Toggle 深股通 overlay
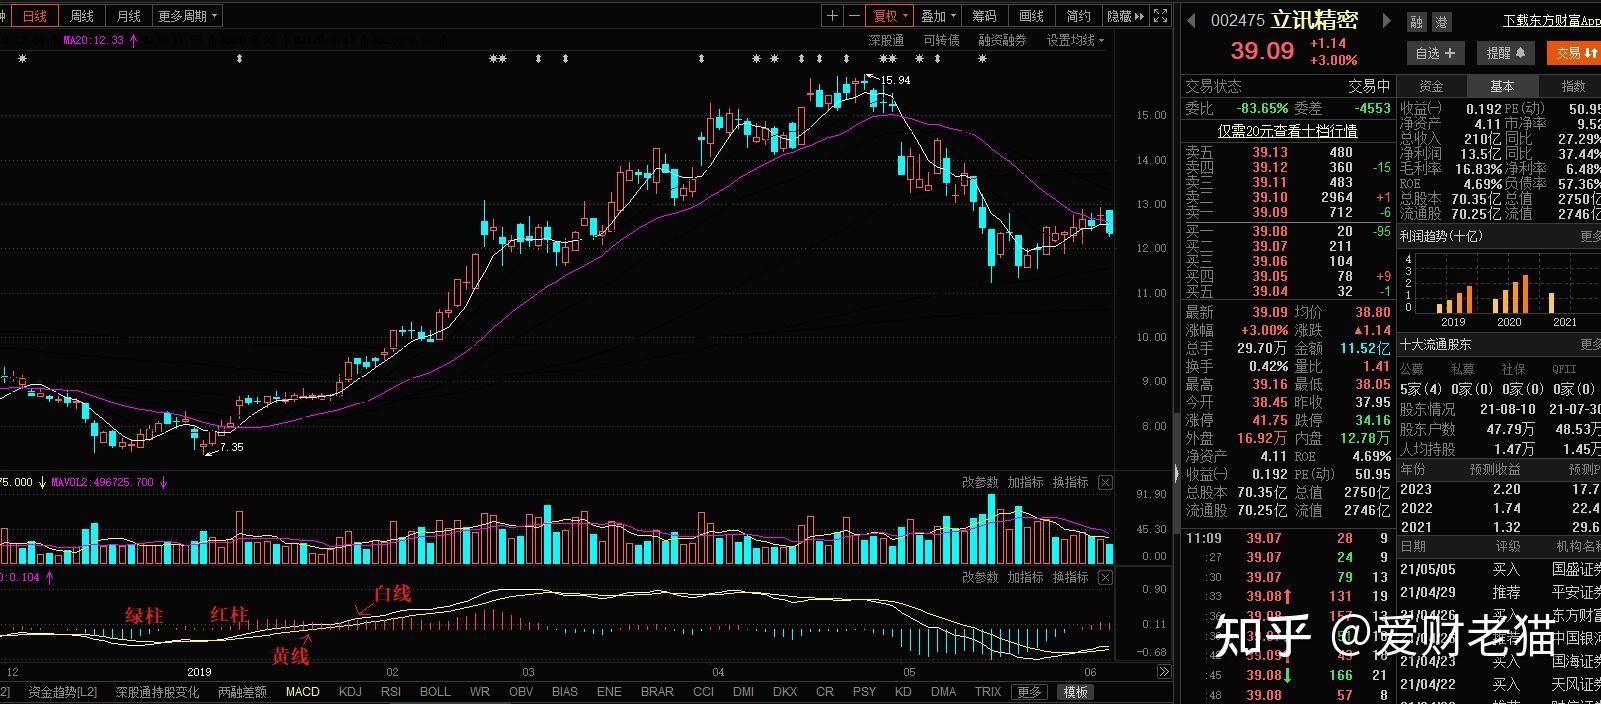The height and width of the screenshot is (704, 1601). (886, 40)
